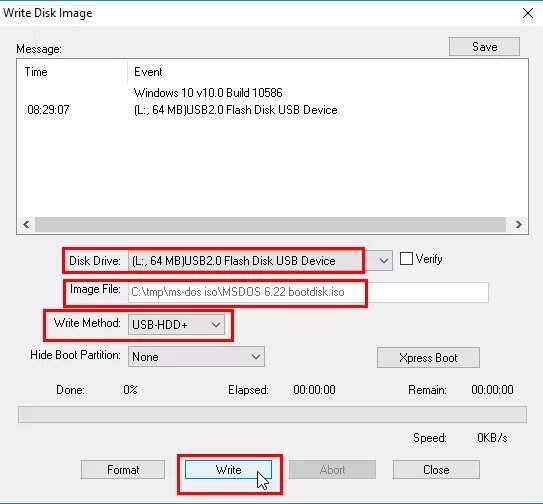This screenshot has width=543, height=504.
Task: Click the horizontal scrollbar track in message list
Action: [270, 224]
